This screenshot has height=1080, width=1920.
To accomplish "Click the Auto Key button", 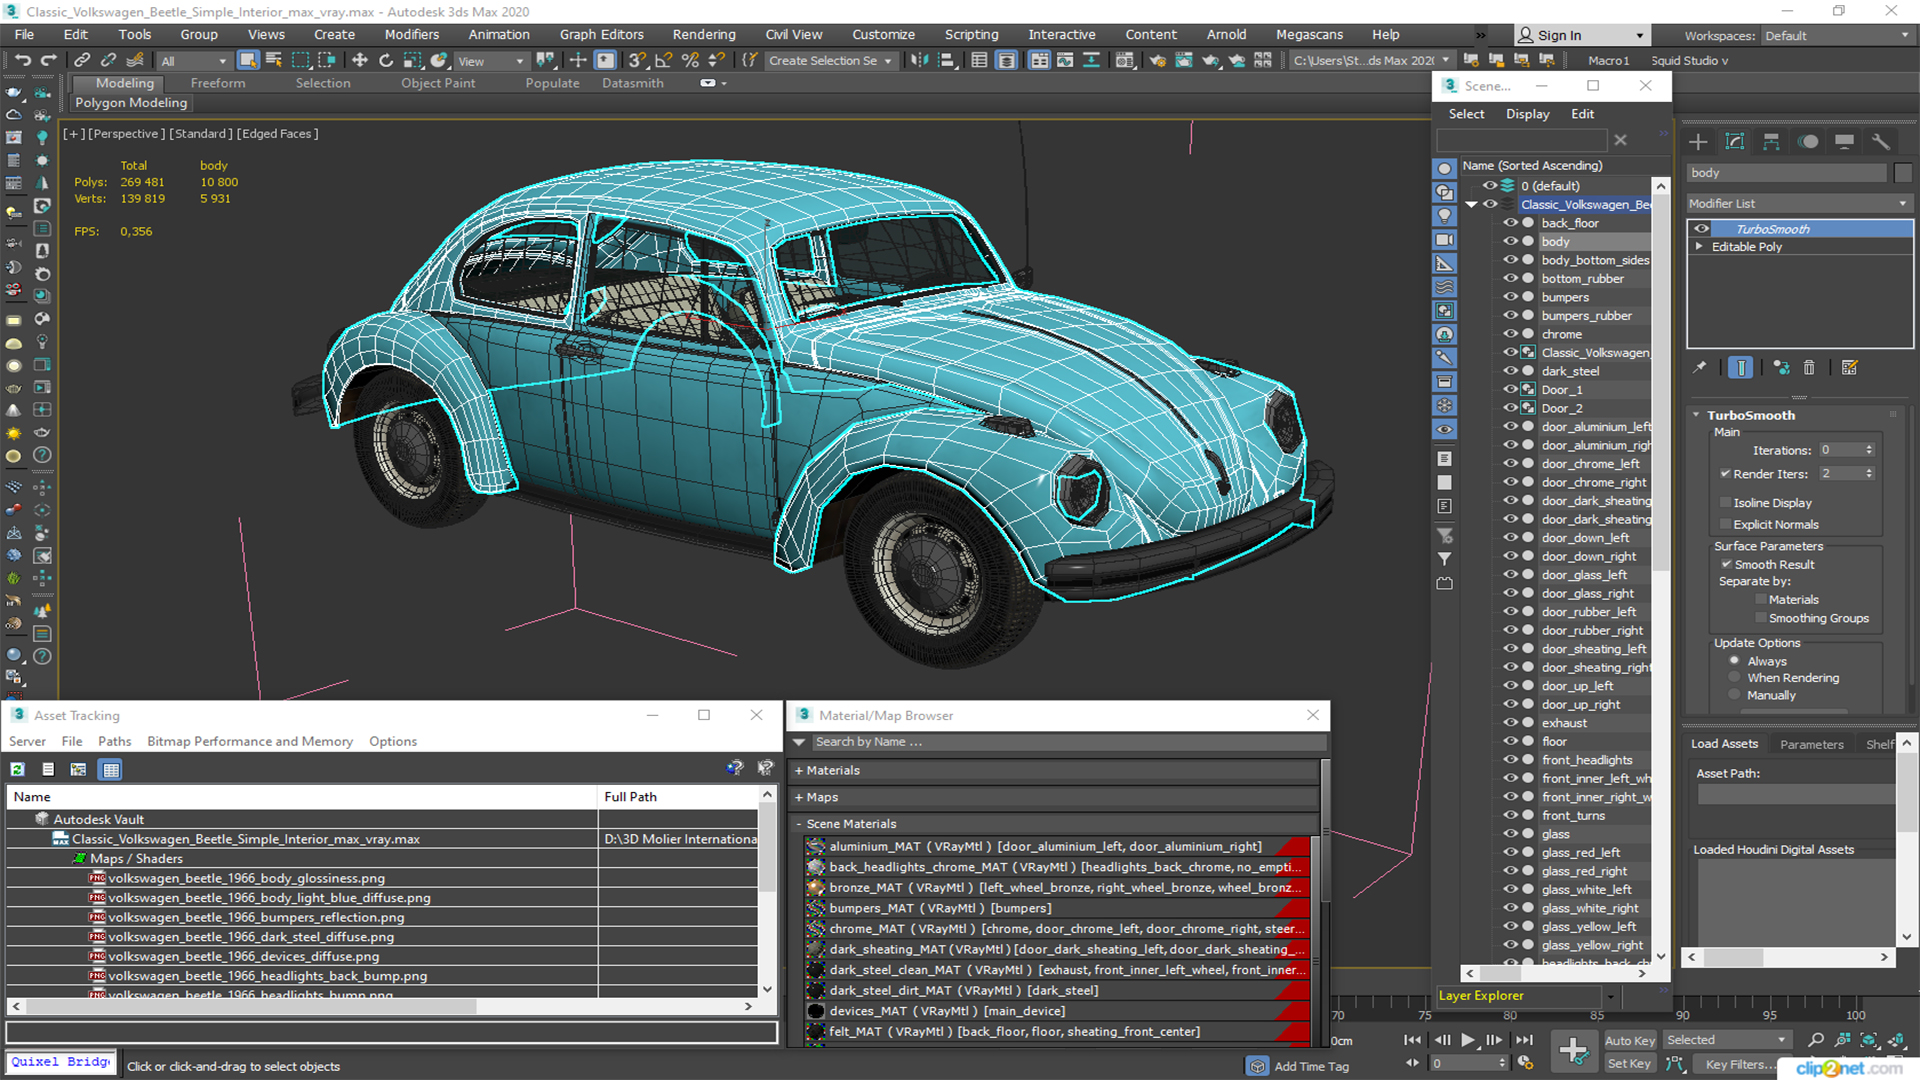I will point(1630,1041).
